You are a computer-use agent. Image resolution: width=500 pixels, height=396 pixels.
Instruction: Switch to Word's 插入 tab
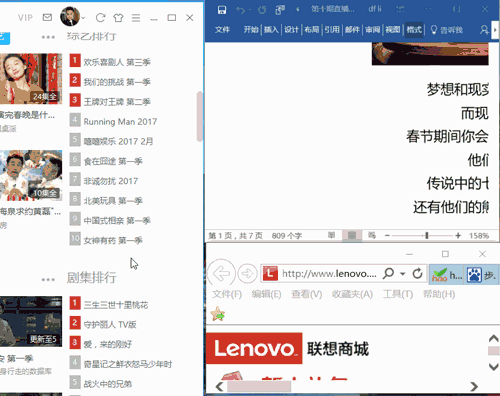point(271,30)
